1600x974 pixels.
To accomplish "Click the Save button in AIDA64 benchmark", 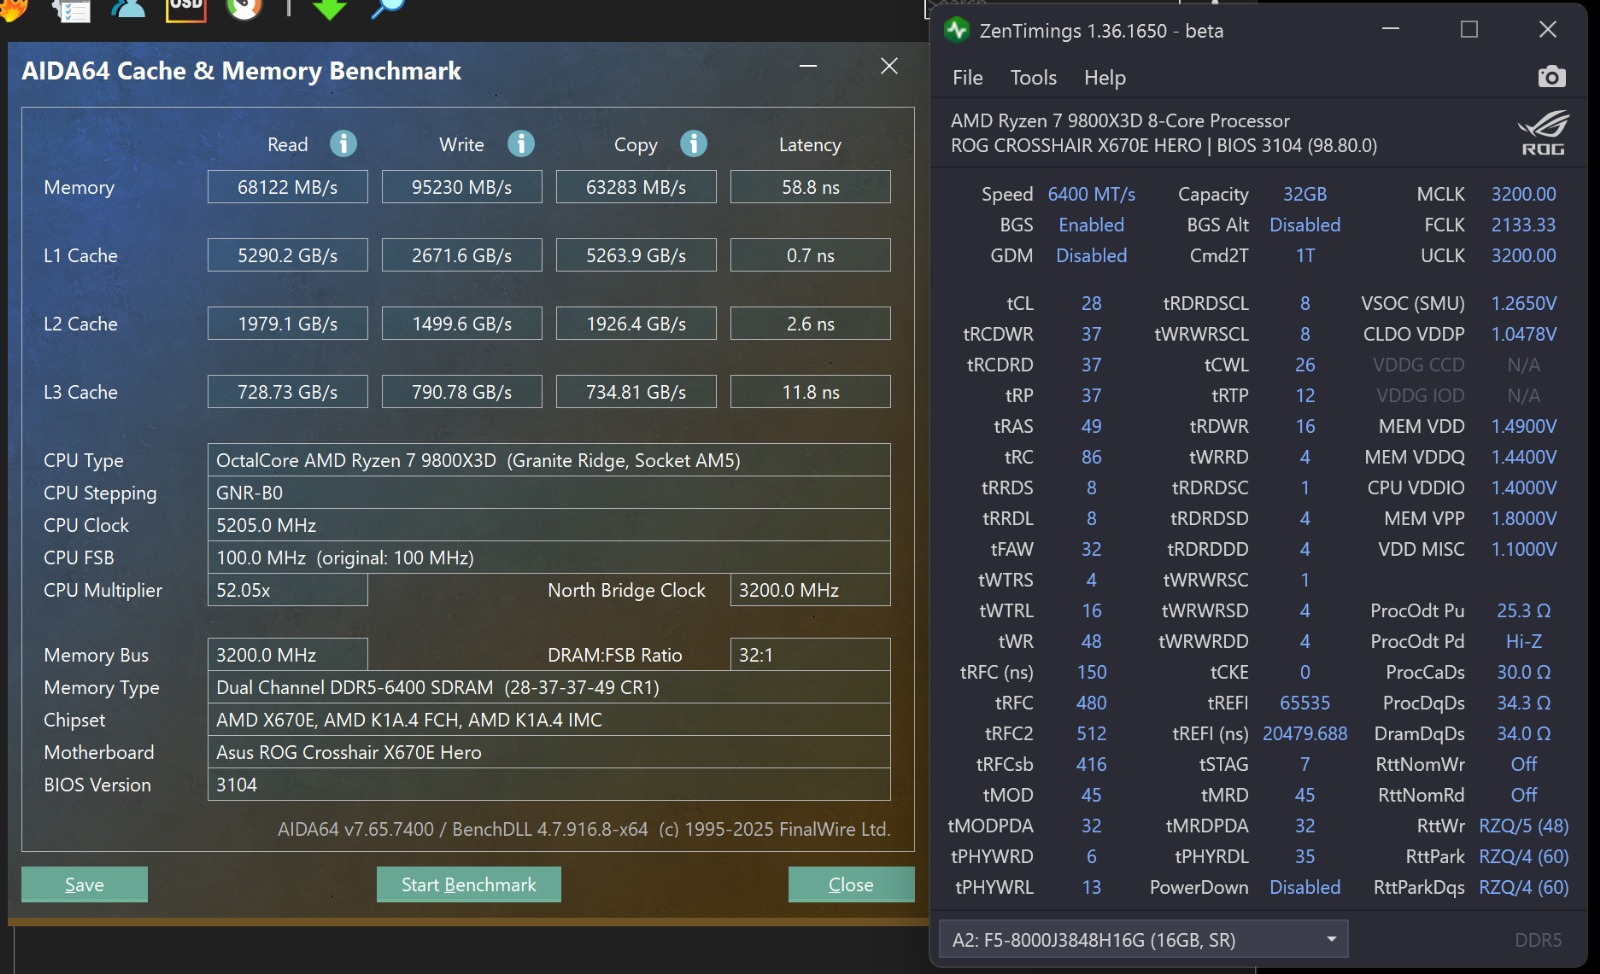I will (x=84, y=885).
